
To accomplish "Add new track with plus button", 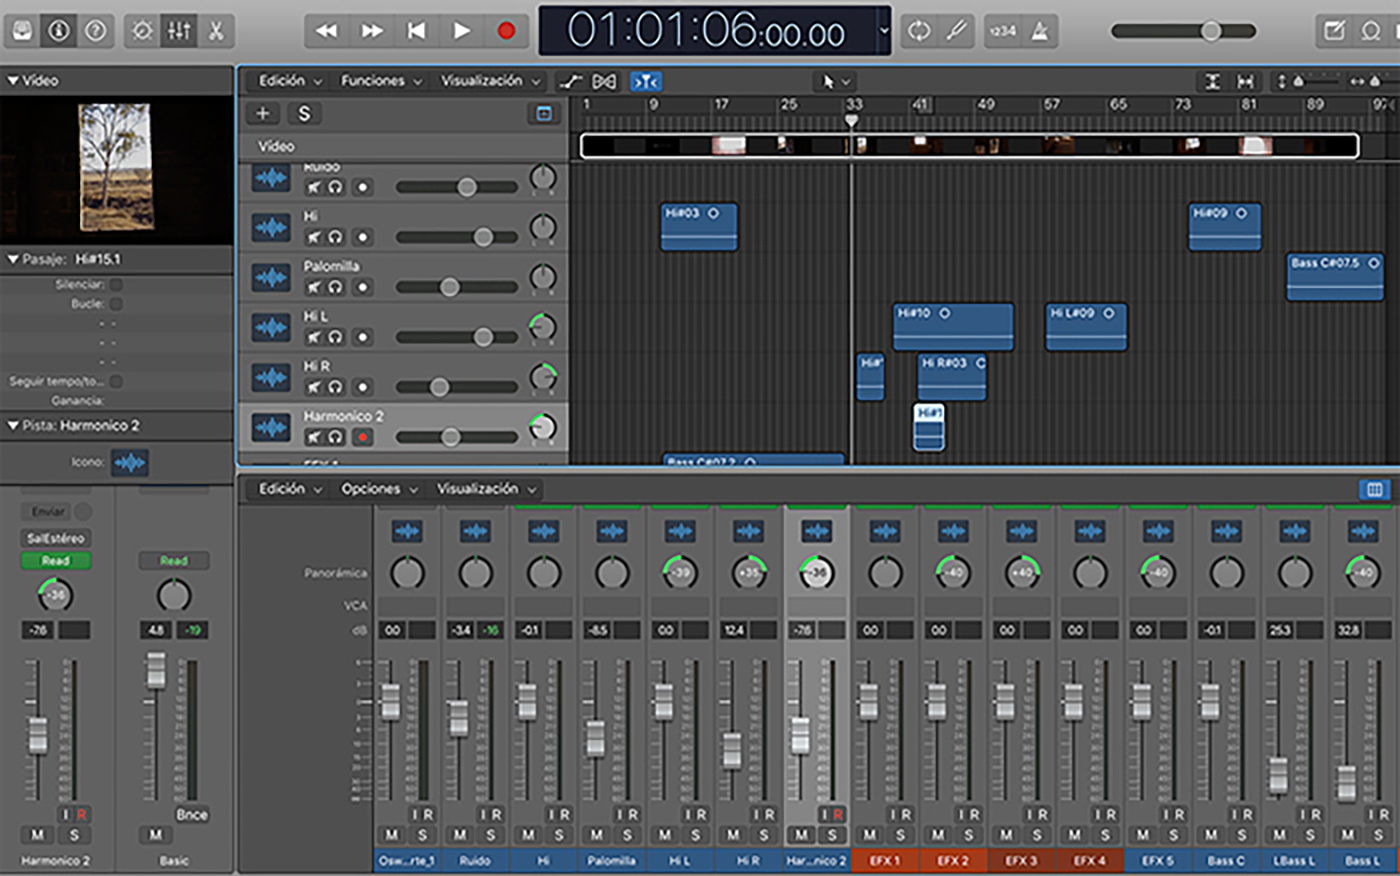I will [x=263, y=113].
